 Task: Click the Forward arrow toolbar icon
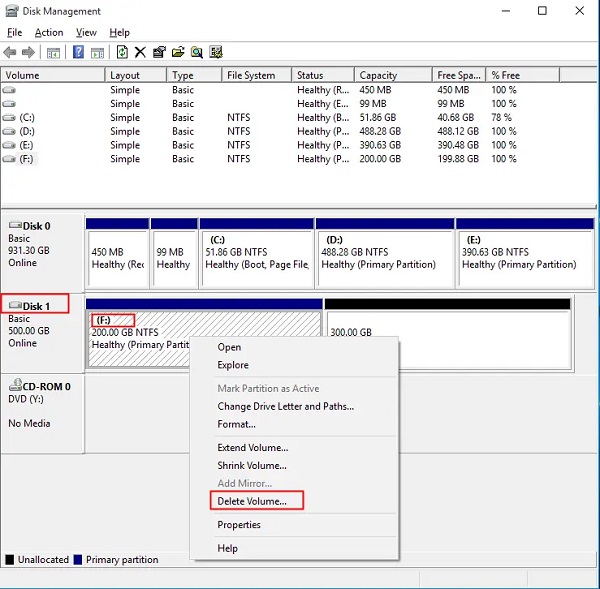pyautogui.click(x=28, y=52)
